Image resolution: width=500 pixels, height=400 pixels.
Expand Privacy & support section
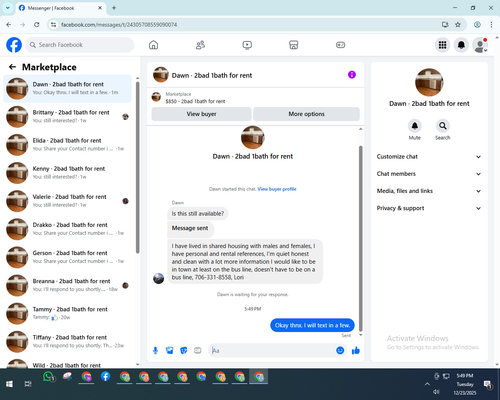(429, 208)
